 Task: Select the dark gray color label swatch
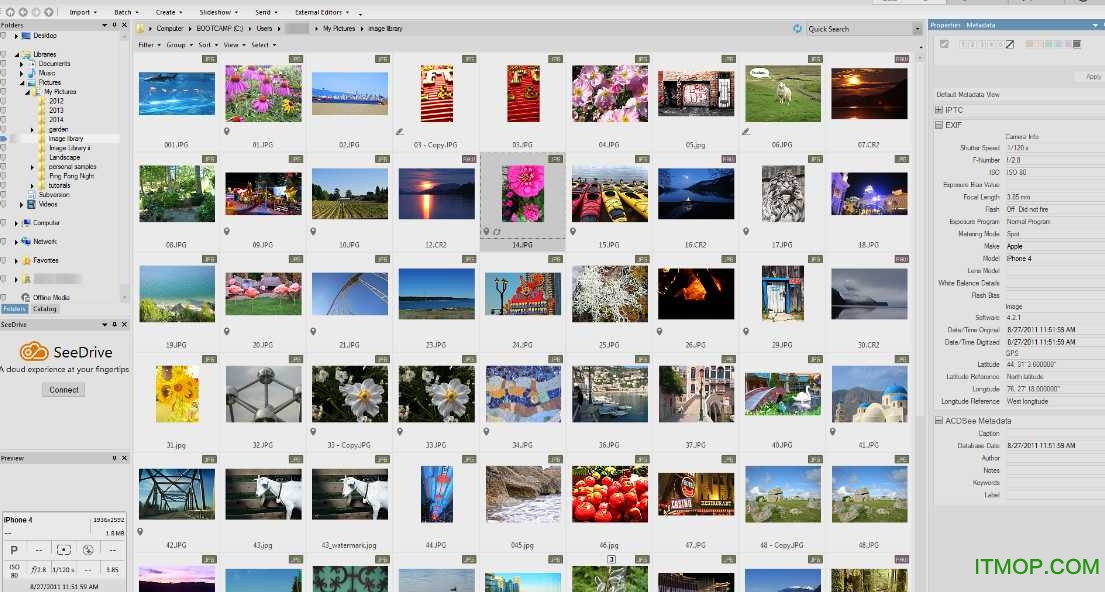(1076, 44)
